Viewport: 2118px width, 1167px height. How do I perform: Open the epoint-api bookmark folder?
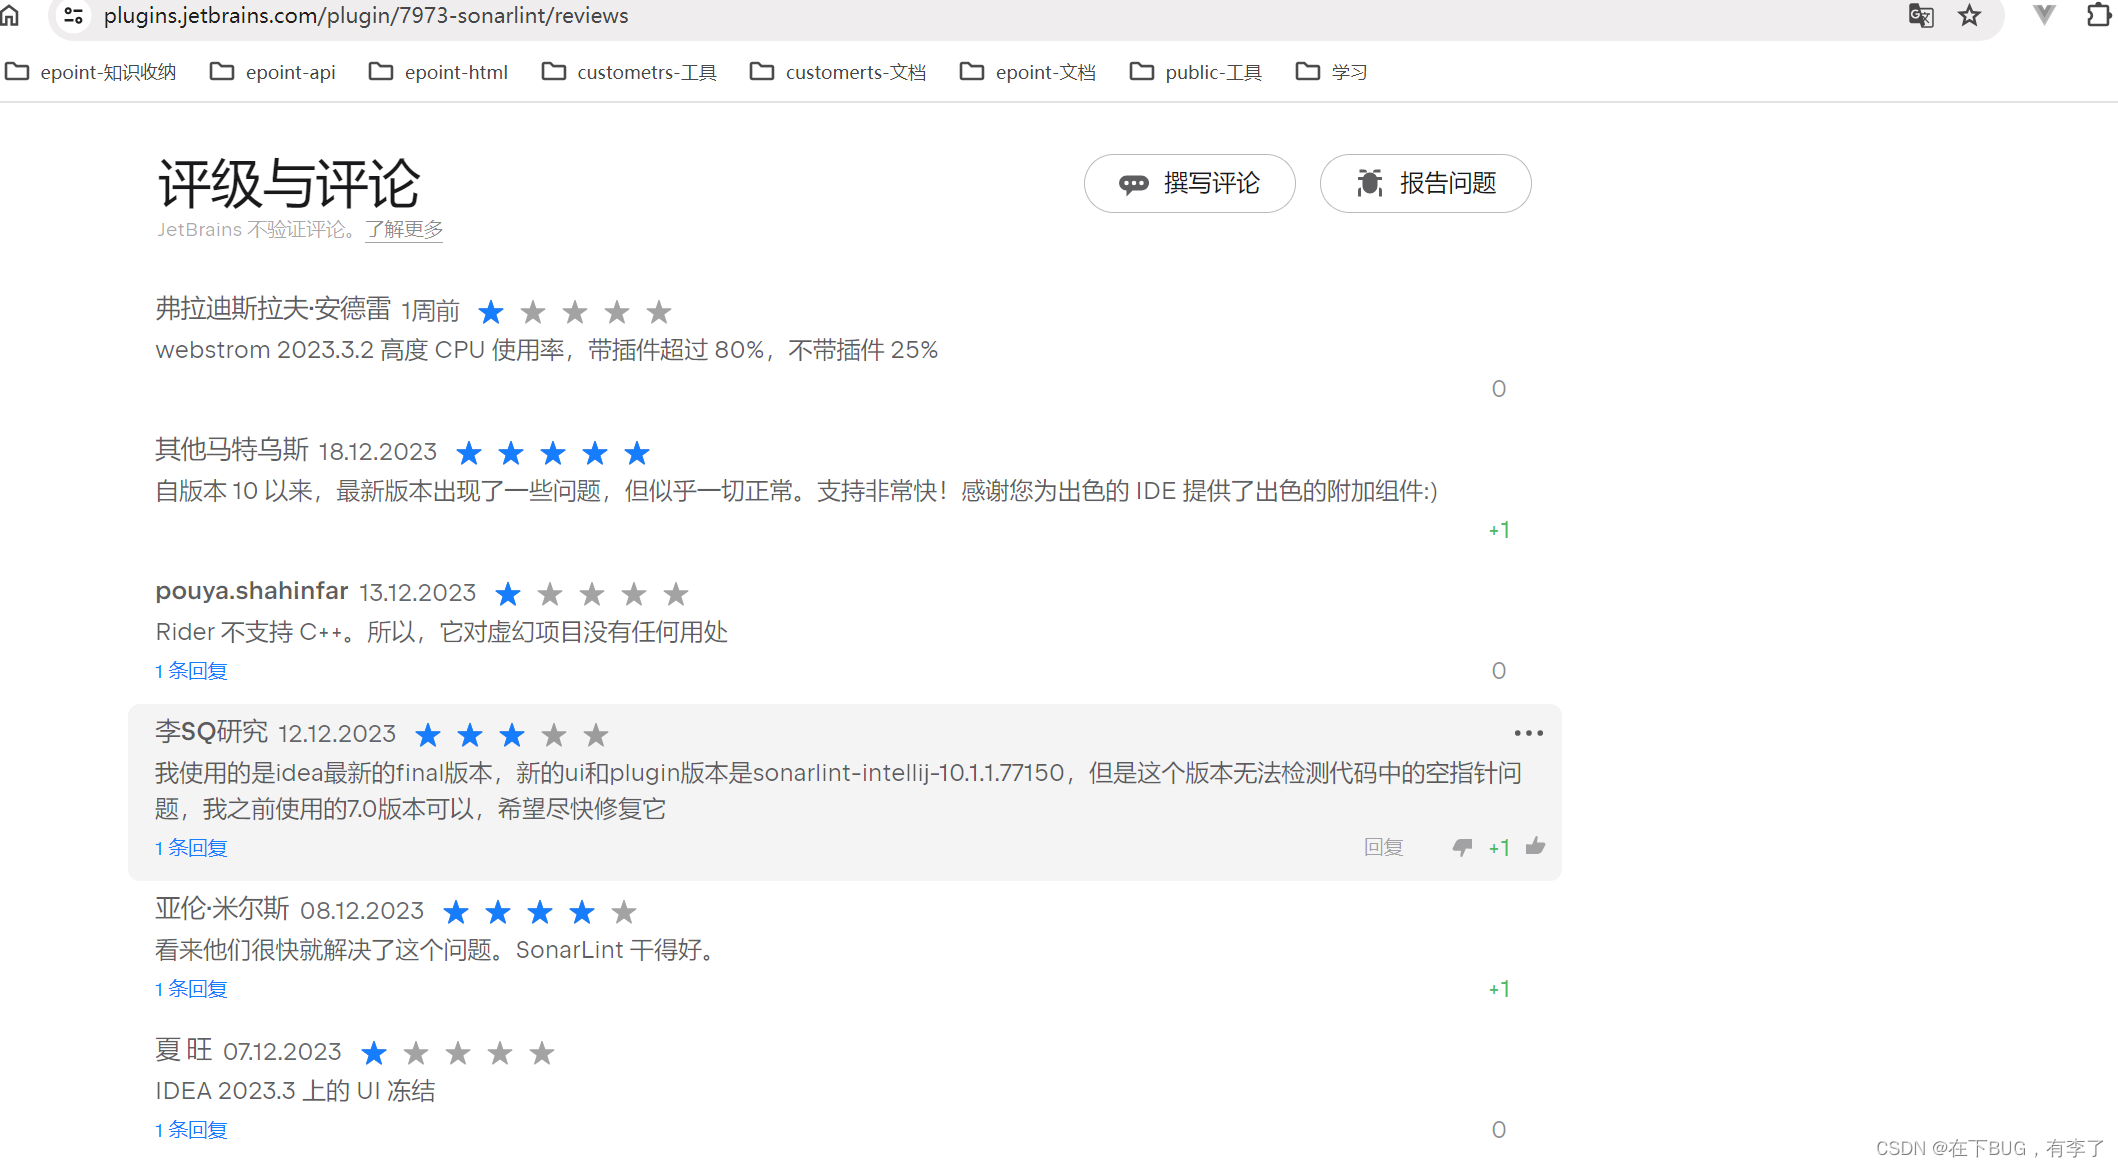[x=272, y=72]
